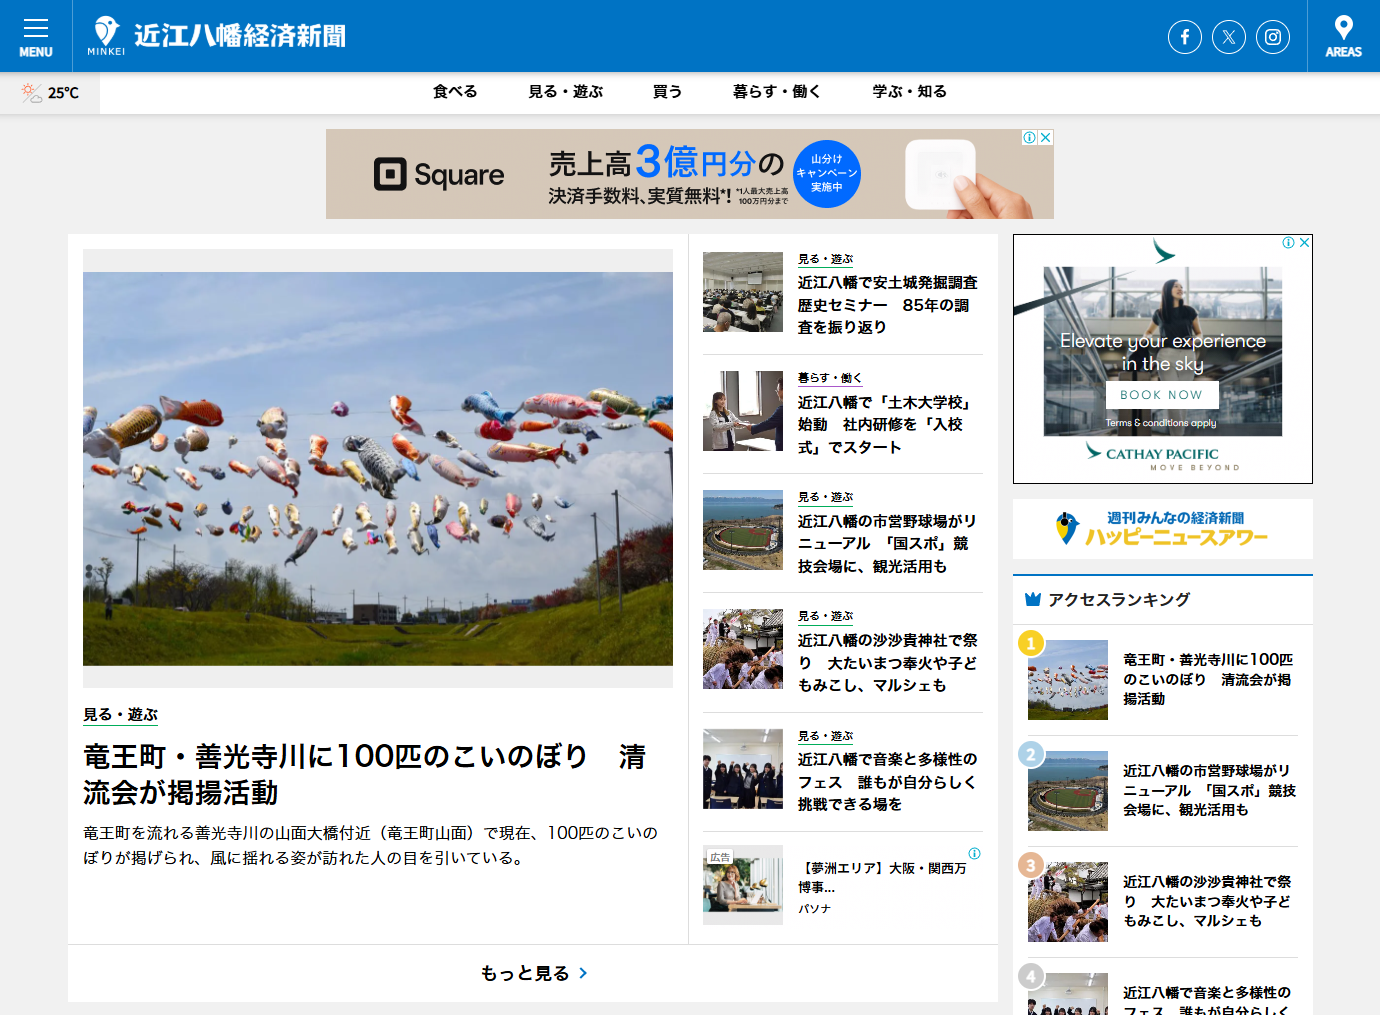Click the info icon on the 夢洲エリア ad
The height and width of the screenshot is (1015, 1380).
click(975, 854)
